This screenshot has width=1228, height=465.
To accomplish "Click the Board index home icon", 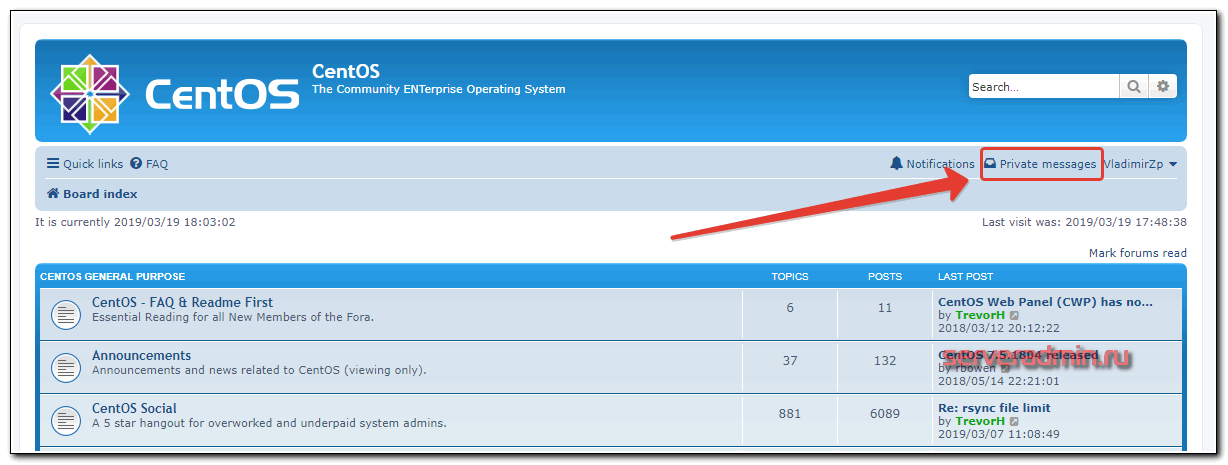I will [53, 194].
